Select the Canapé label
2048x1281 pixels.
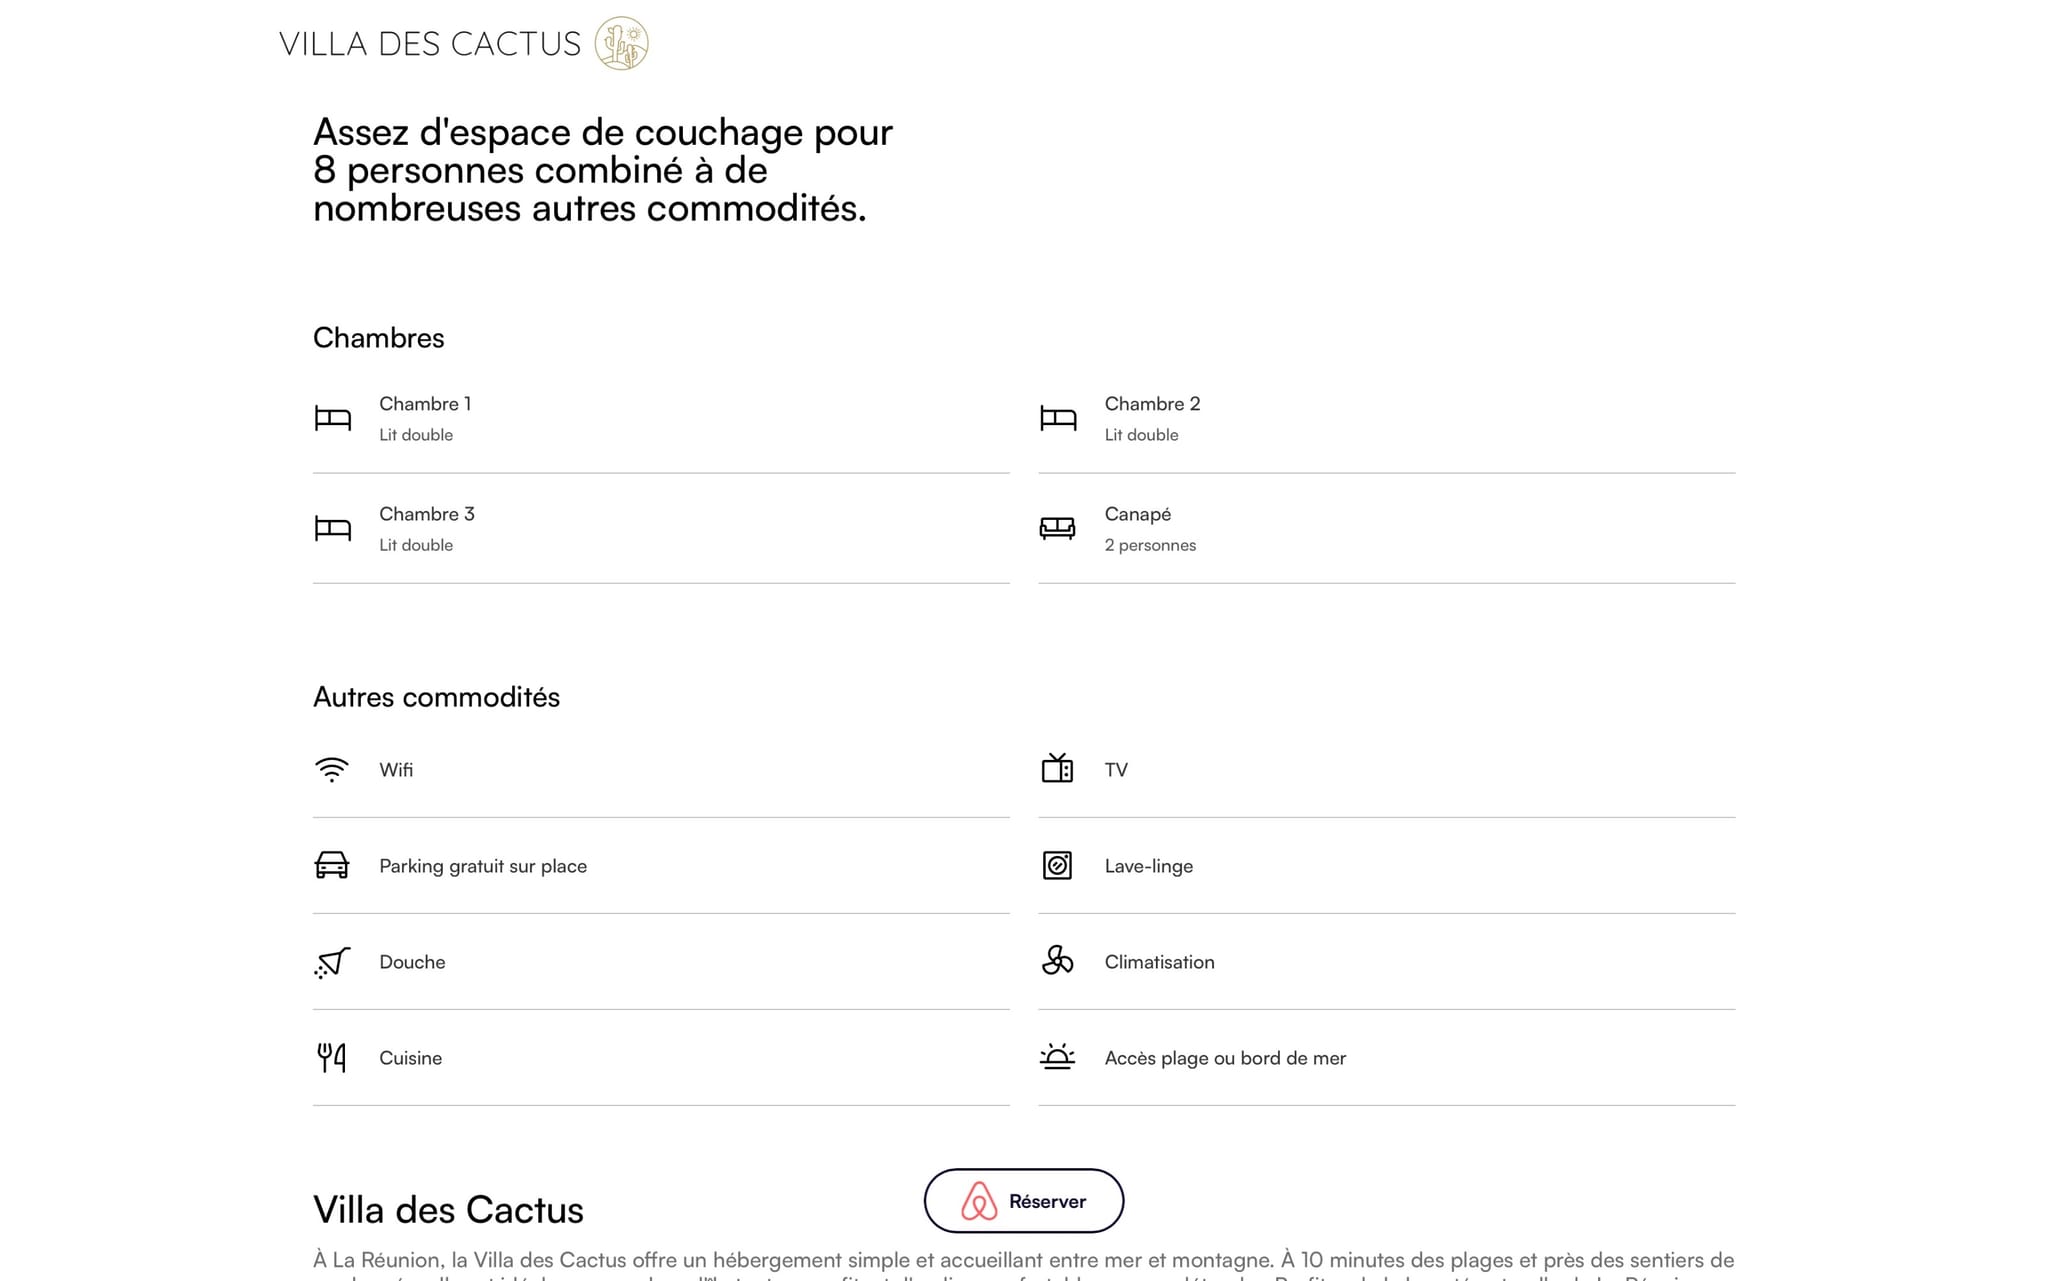pos(1138,514)
